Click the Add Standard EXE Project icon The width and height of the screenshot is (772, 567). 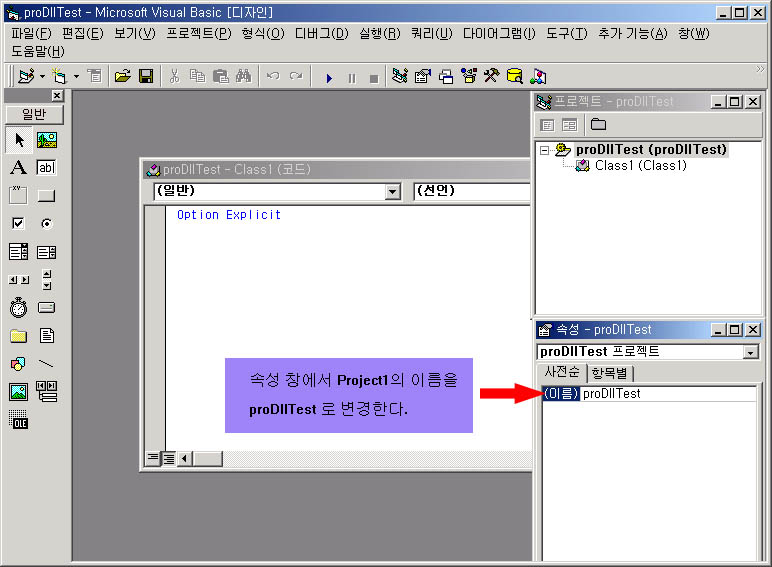coord(26,76)
